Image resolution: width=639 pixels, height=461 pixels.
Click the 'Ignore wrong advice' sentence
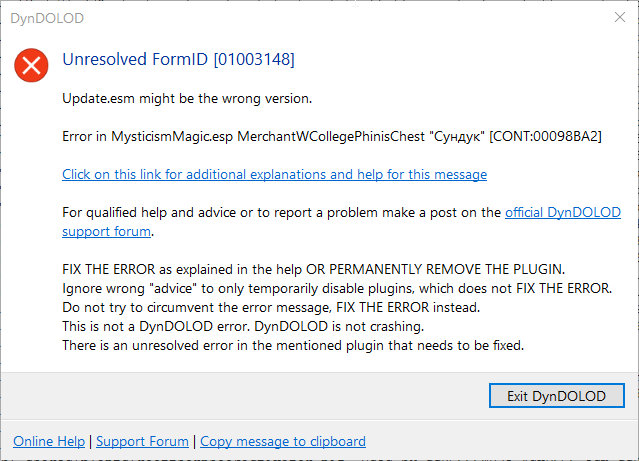(337, 289)
